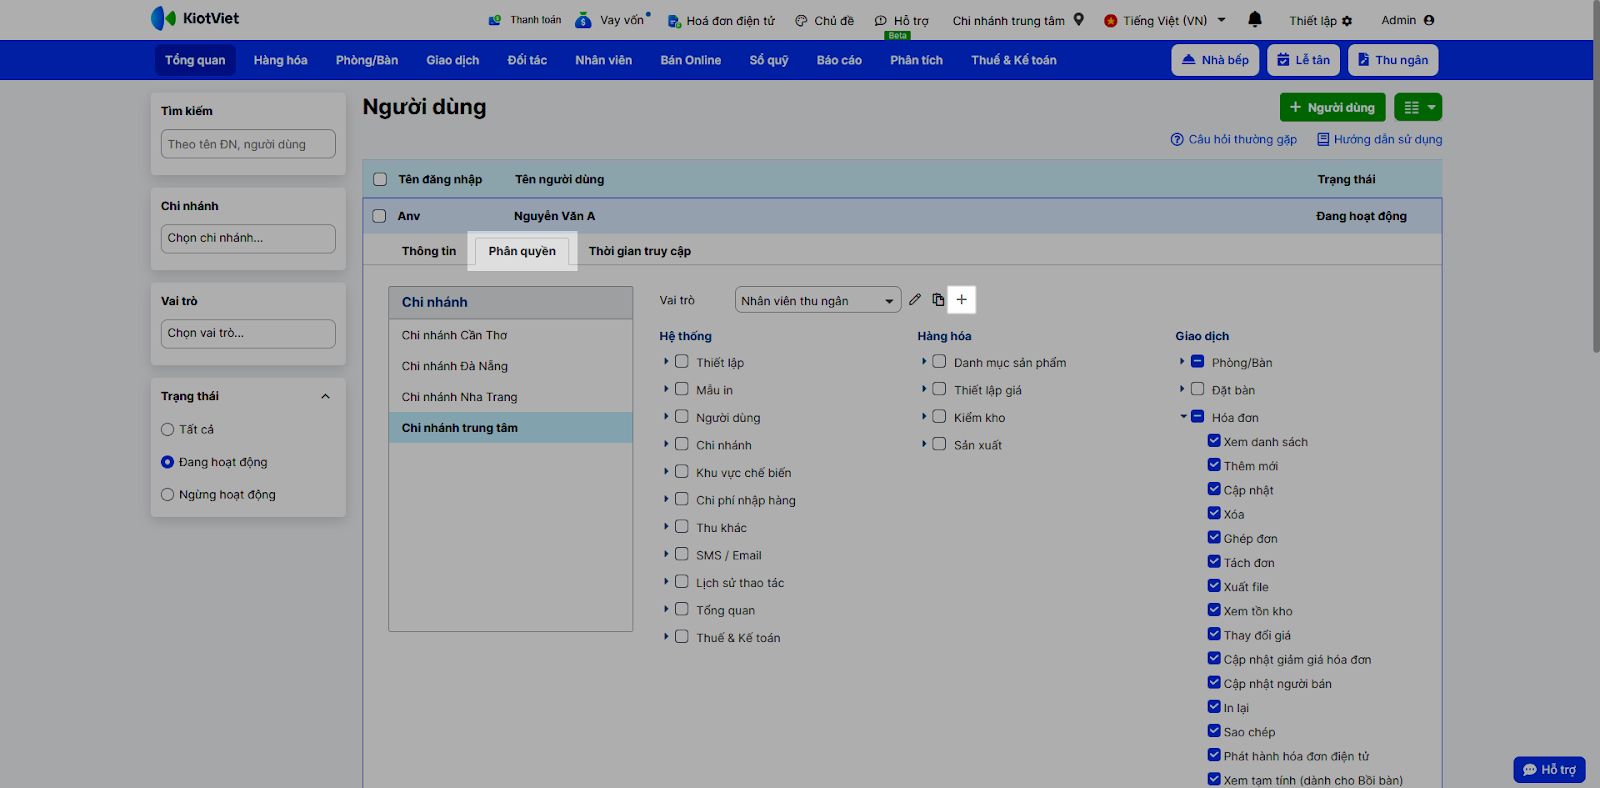
Task: Click the green Người dùng add button
Action: (x=1332, y=108)
